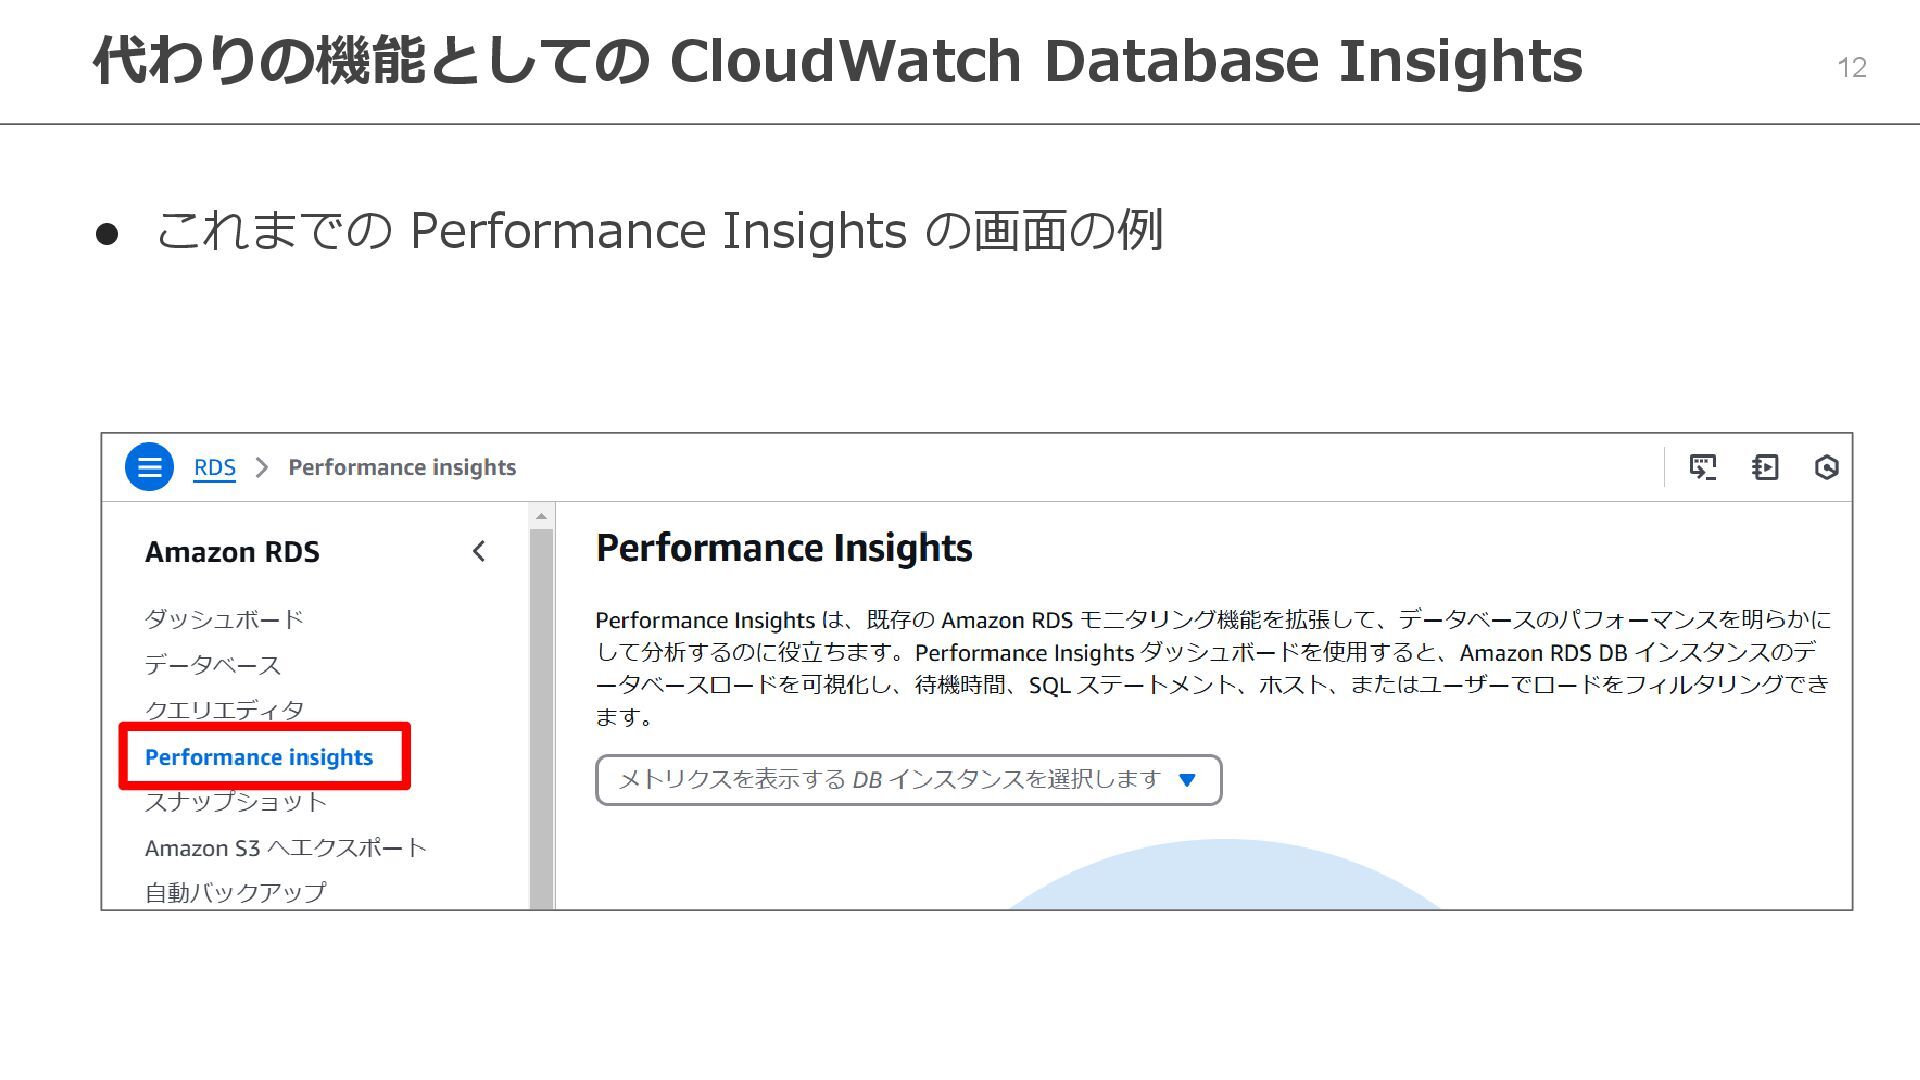This screenshot has height=1080, width=1920.
Task: Collapse the Amazon RDS sidebar chevron
Action: [479, 551]
